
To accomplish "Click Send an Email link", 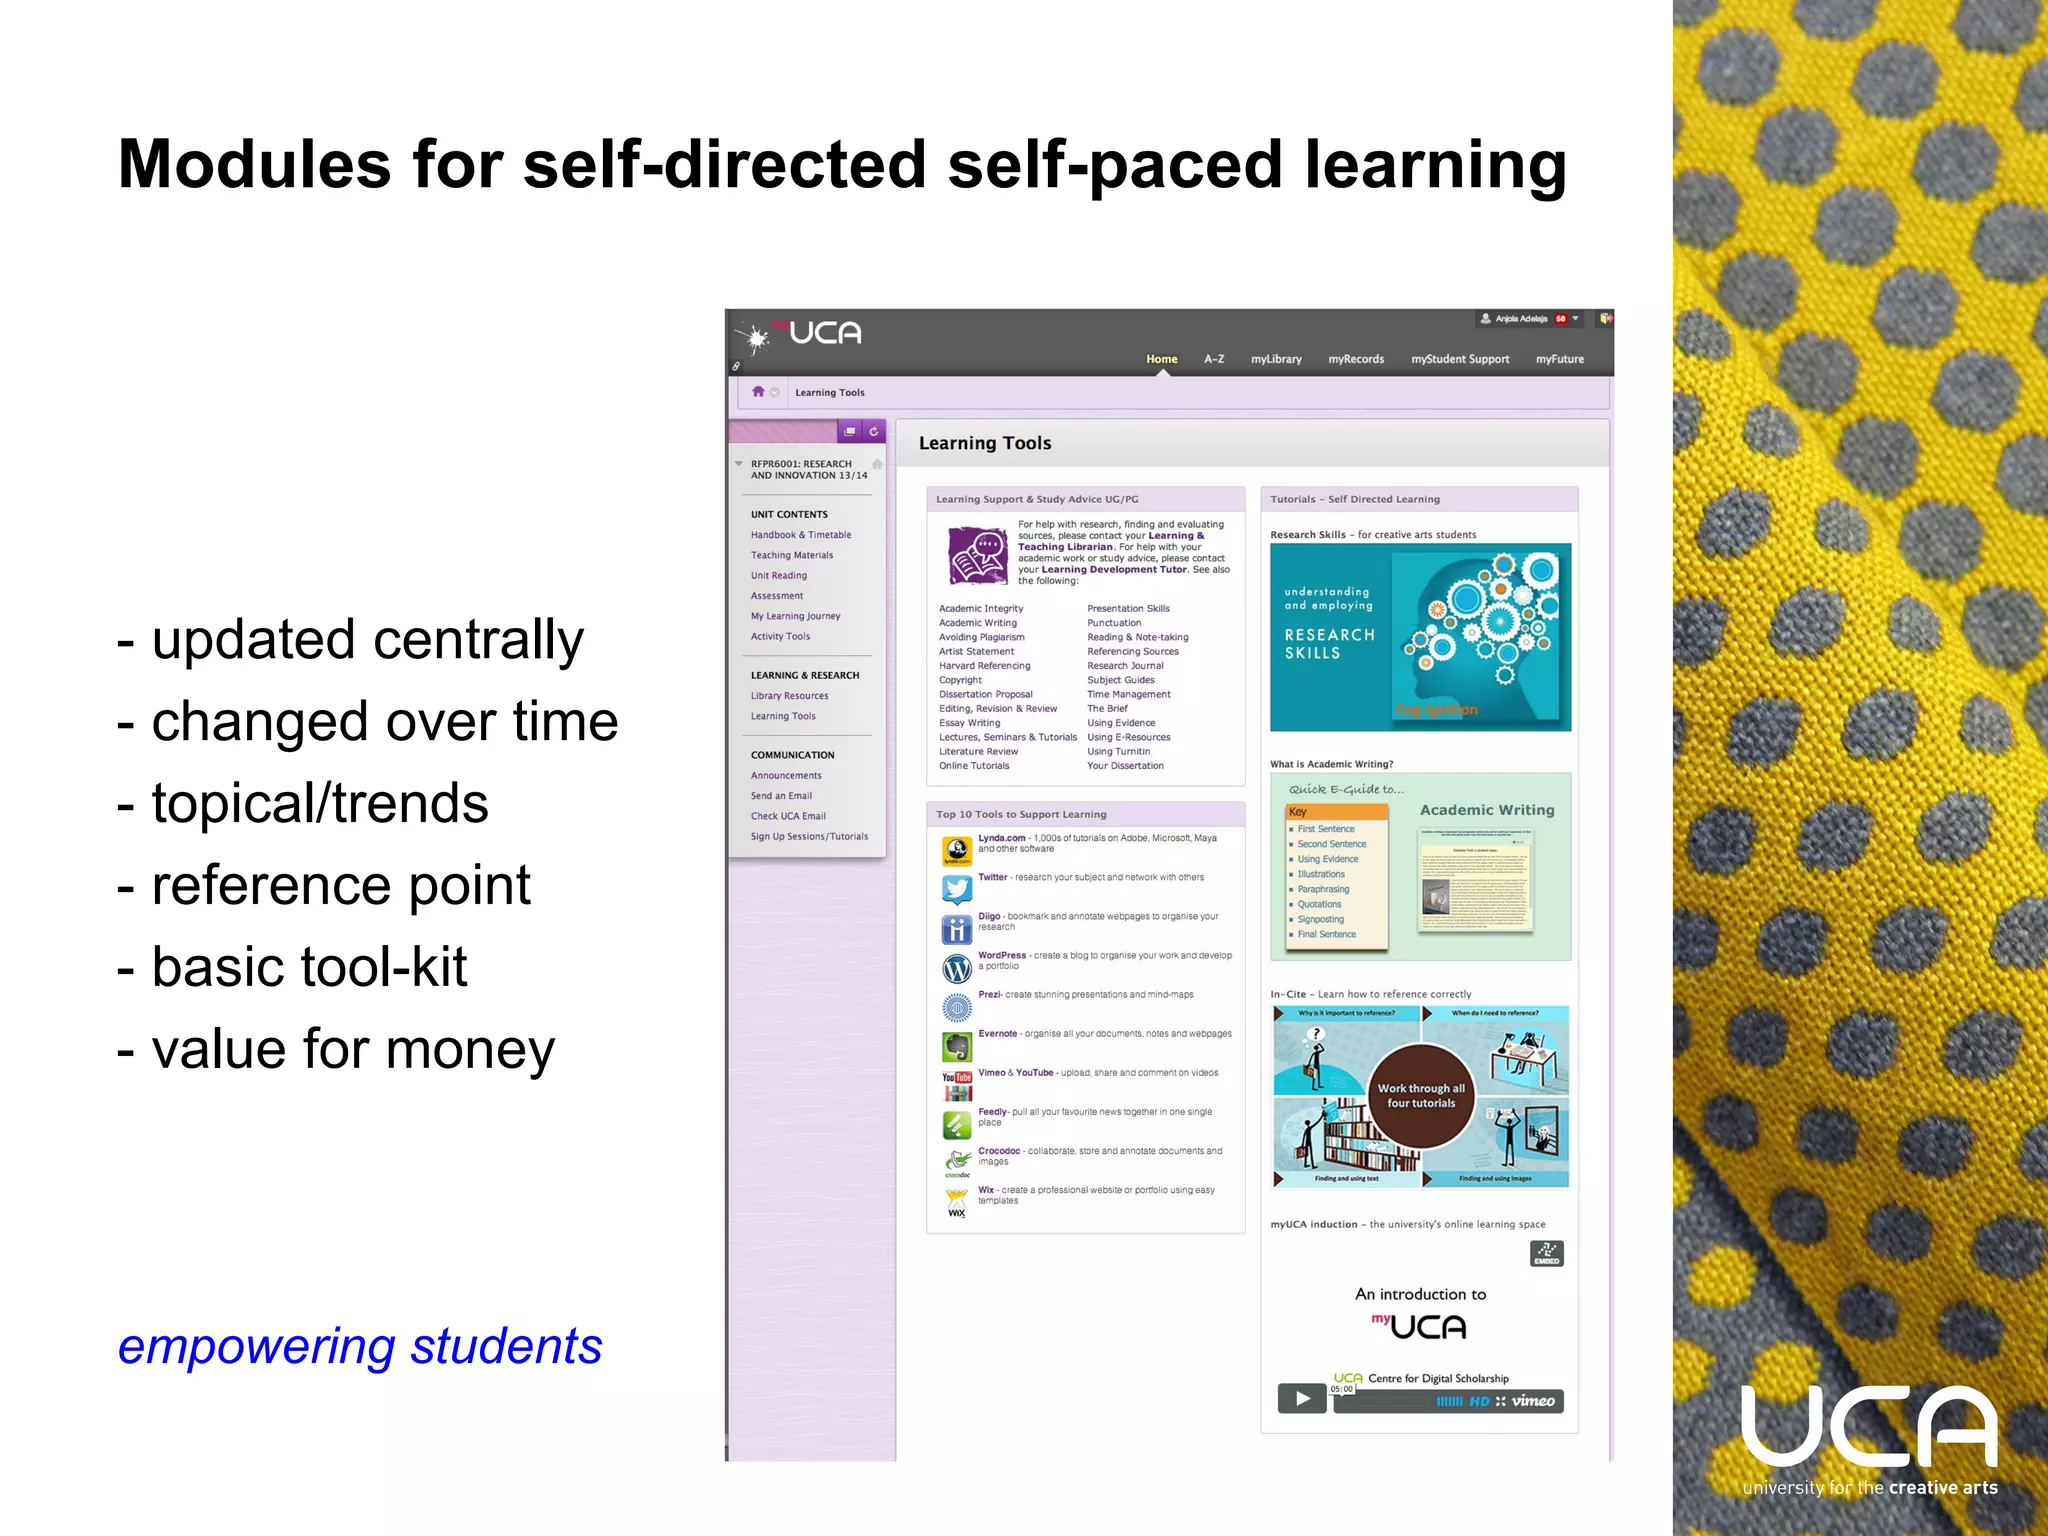I will (781, 796).
